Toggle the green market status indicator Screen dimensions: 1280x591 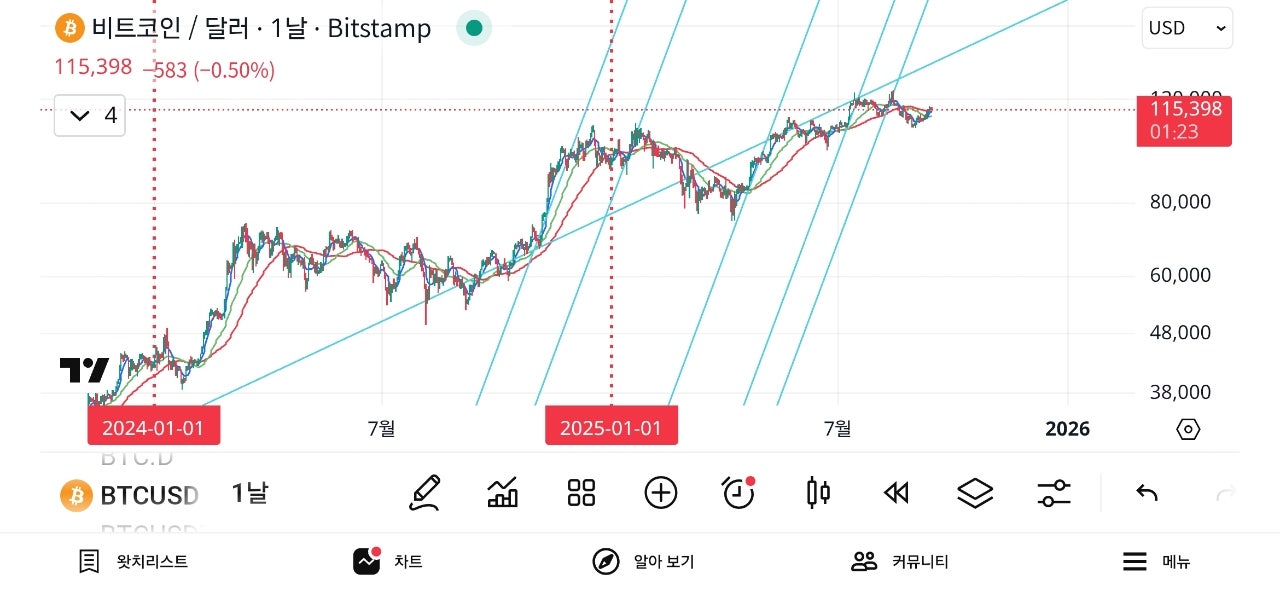click(x=474, y=28)
